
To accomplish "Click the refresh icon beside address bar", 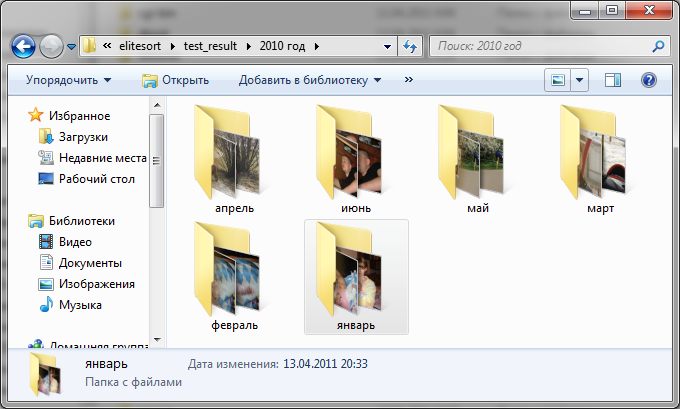I will tap(409, 46).
